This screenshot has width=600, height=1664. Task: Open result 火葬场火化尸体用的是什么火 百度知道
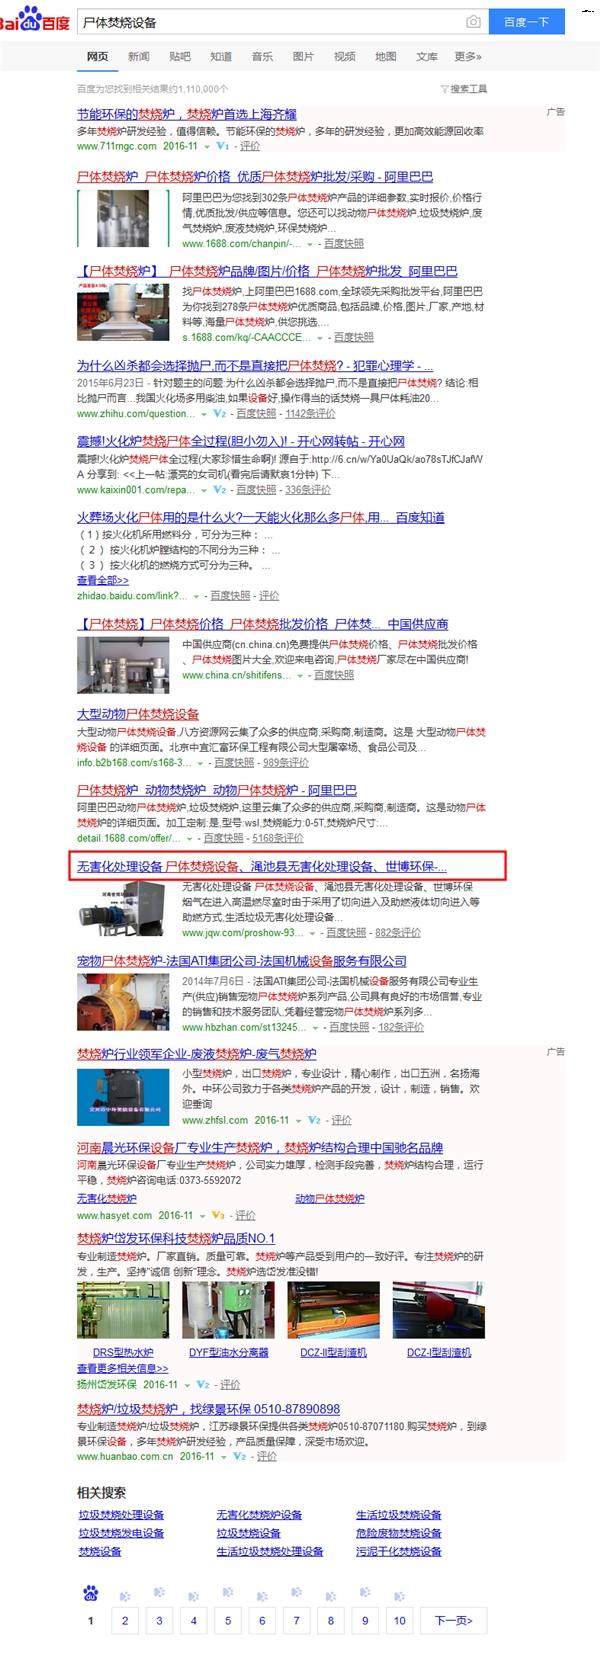coord(261,517)
